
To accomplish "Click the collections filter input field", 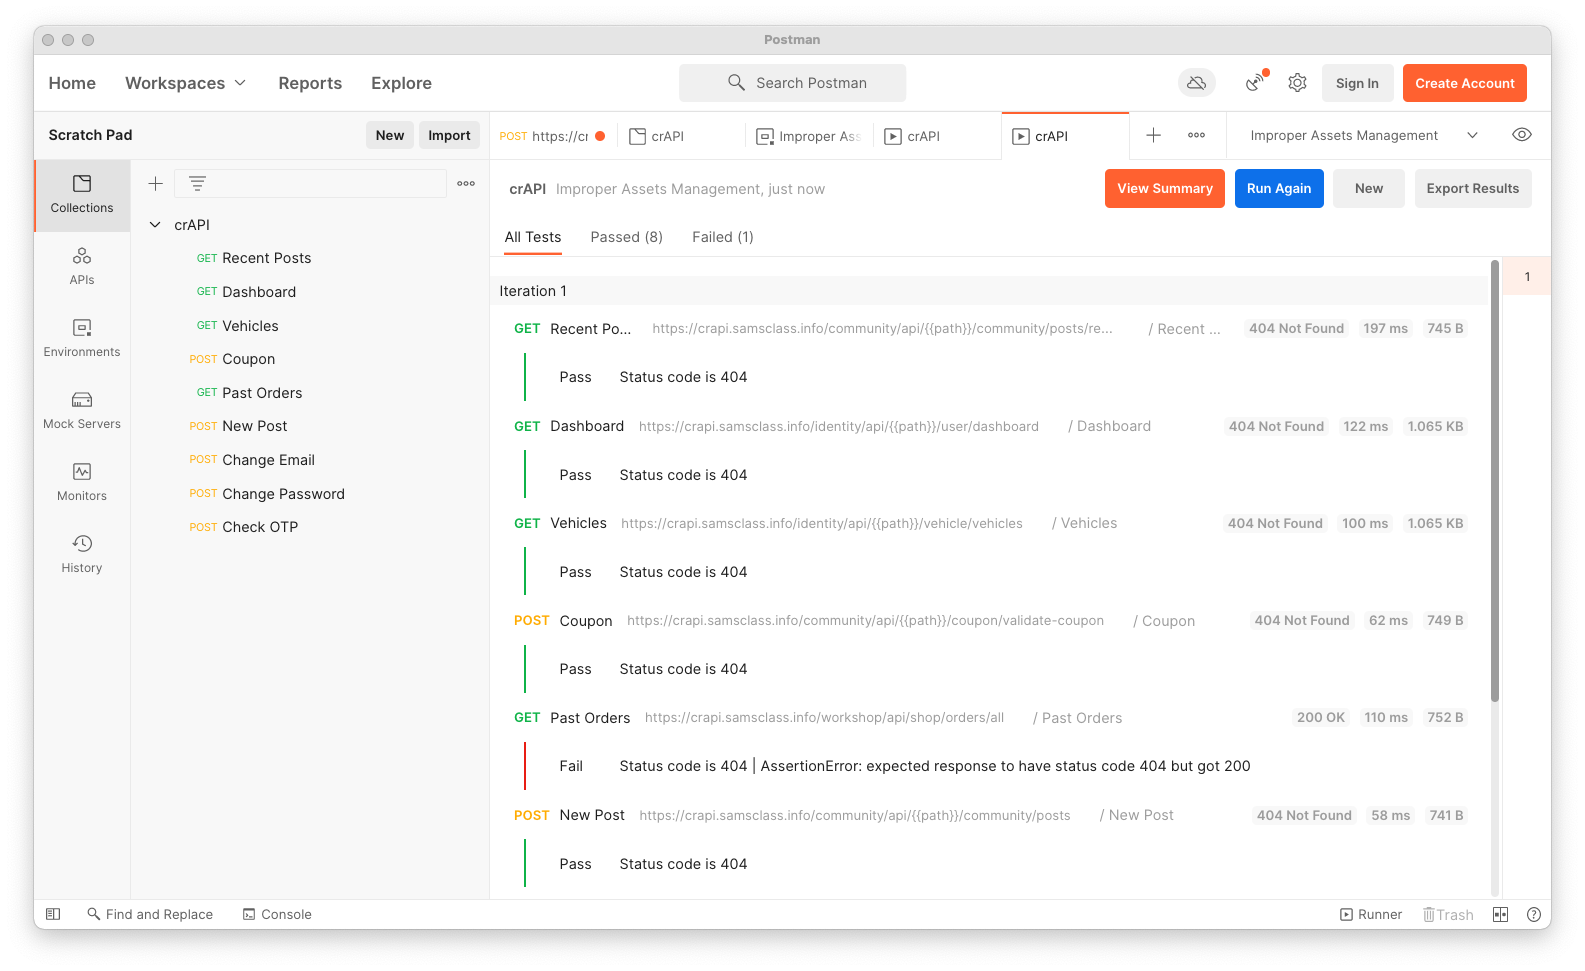I will 310,184.
